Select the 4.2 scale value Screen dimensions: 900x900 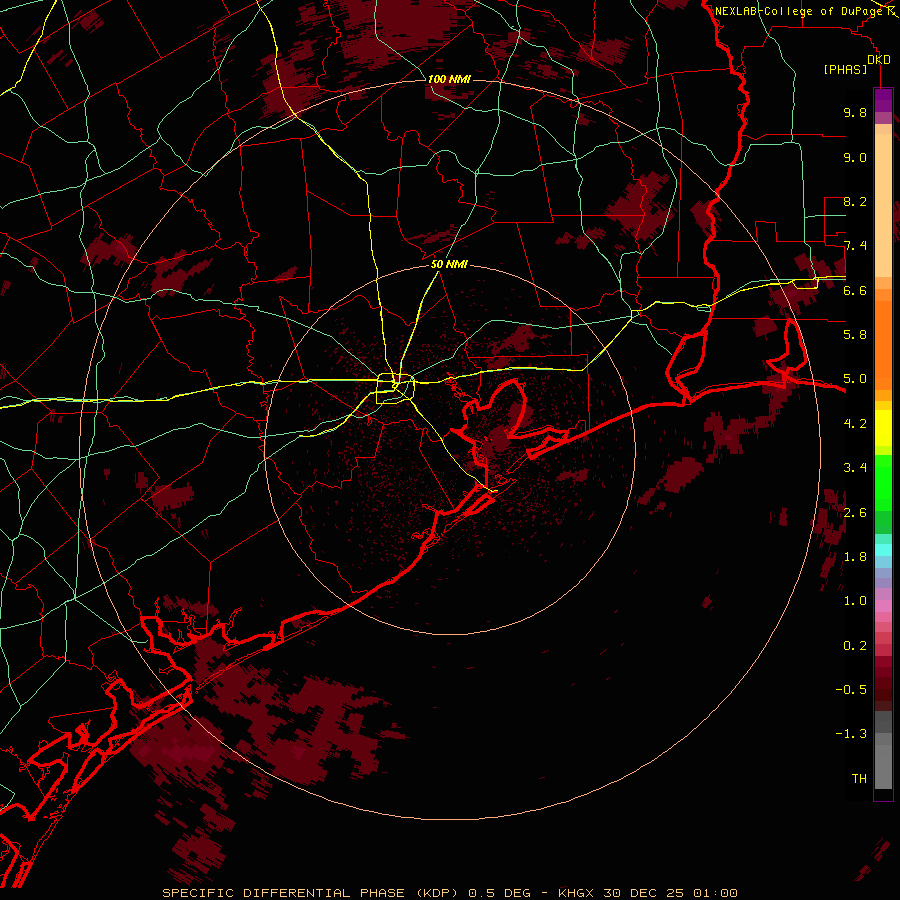855,424
